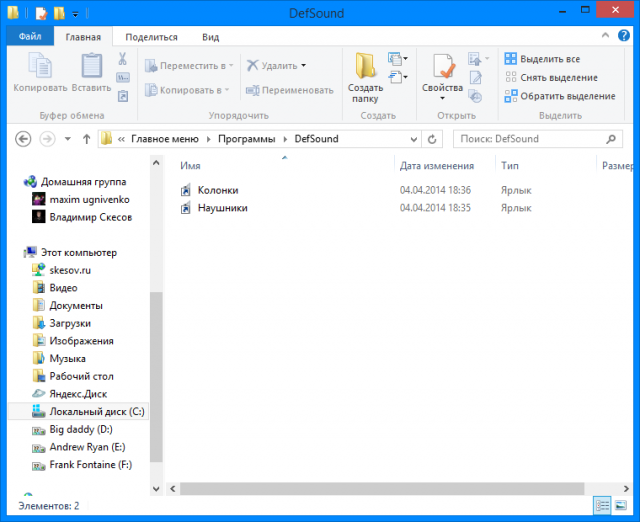The image size is (640, 522).
Task: Open the Копировать в dropdown
Action: [x=227, y=90]
